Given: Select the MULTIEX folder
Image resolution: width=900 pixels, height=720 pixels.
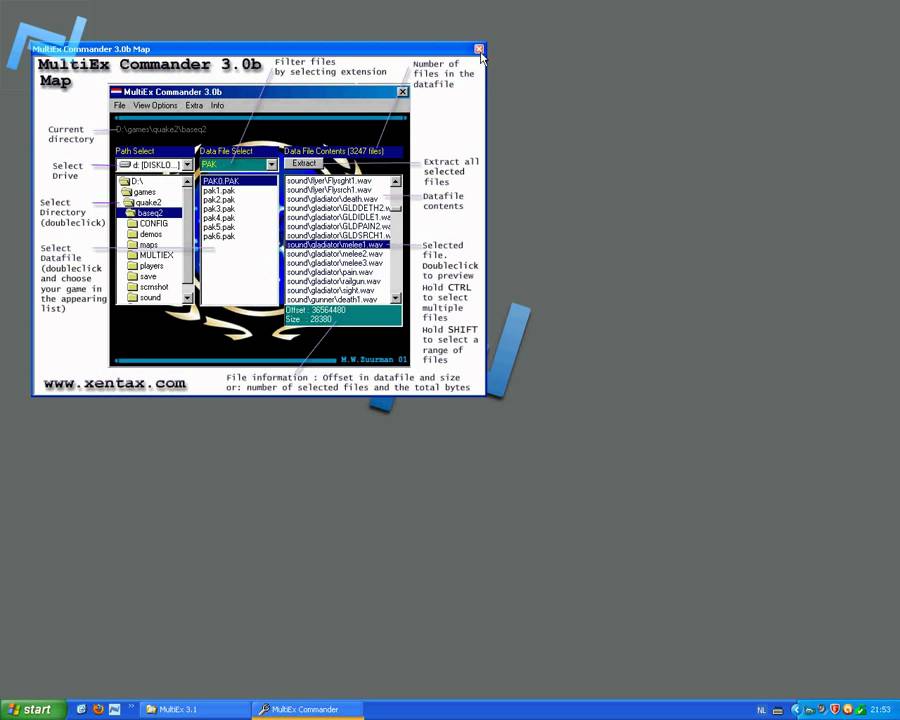Looking at the screenshot, I should click(150, 256).
